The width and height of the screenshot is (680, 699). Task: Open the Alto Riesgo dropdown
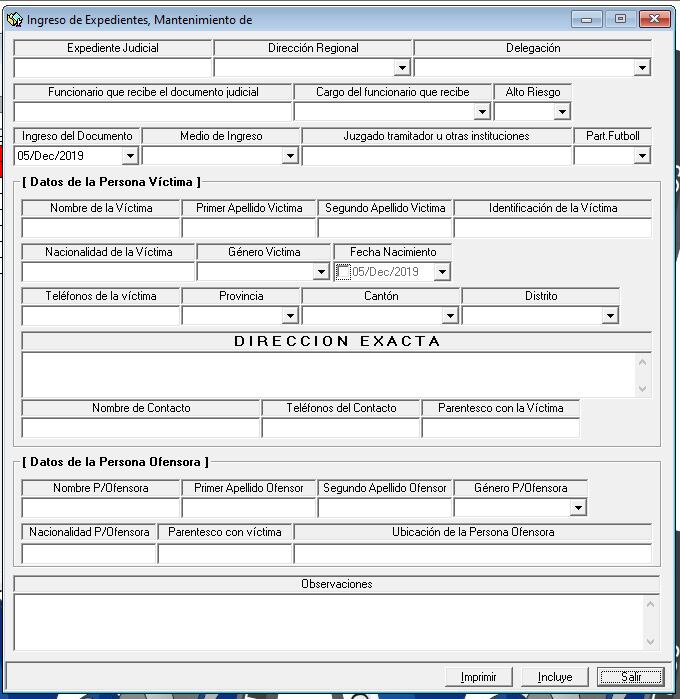tap(562, 112)
